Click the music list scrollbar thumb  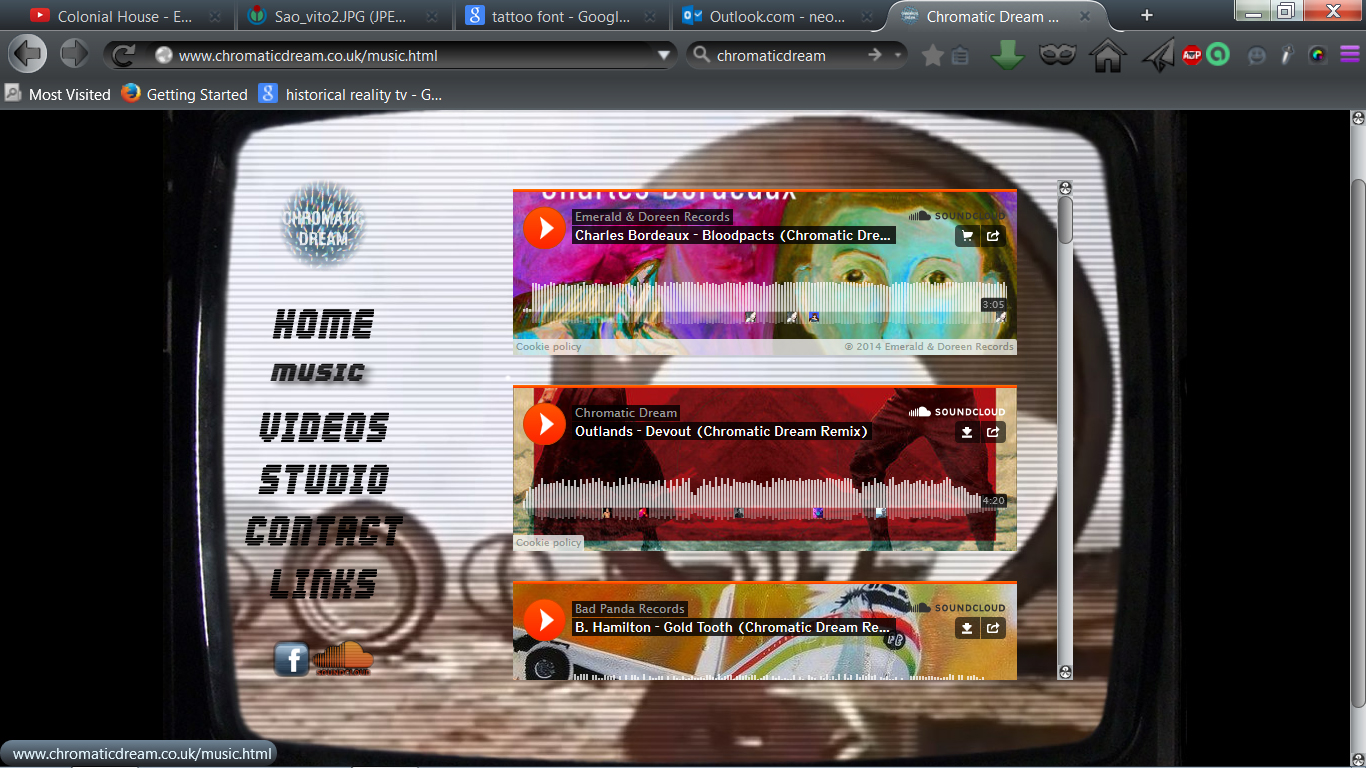click(1065, 219)
